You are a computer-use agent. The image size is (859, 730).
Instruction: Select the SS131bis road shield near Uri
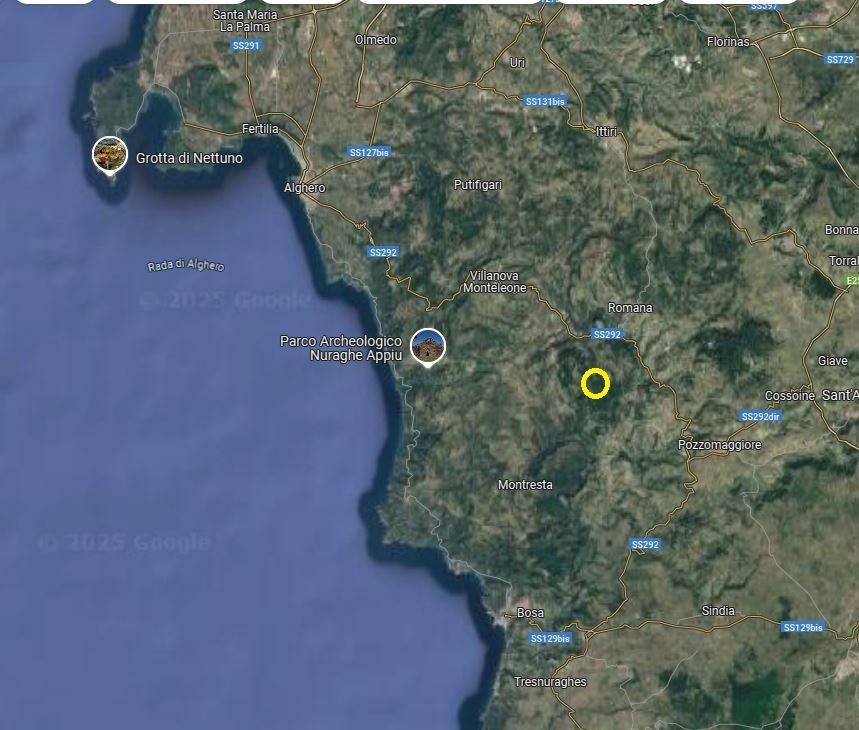545,101
